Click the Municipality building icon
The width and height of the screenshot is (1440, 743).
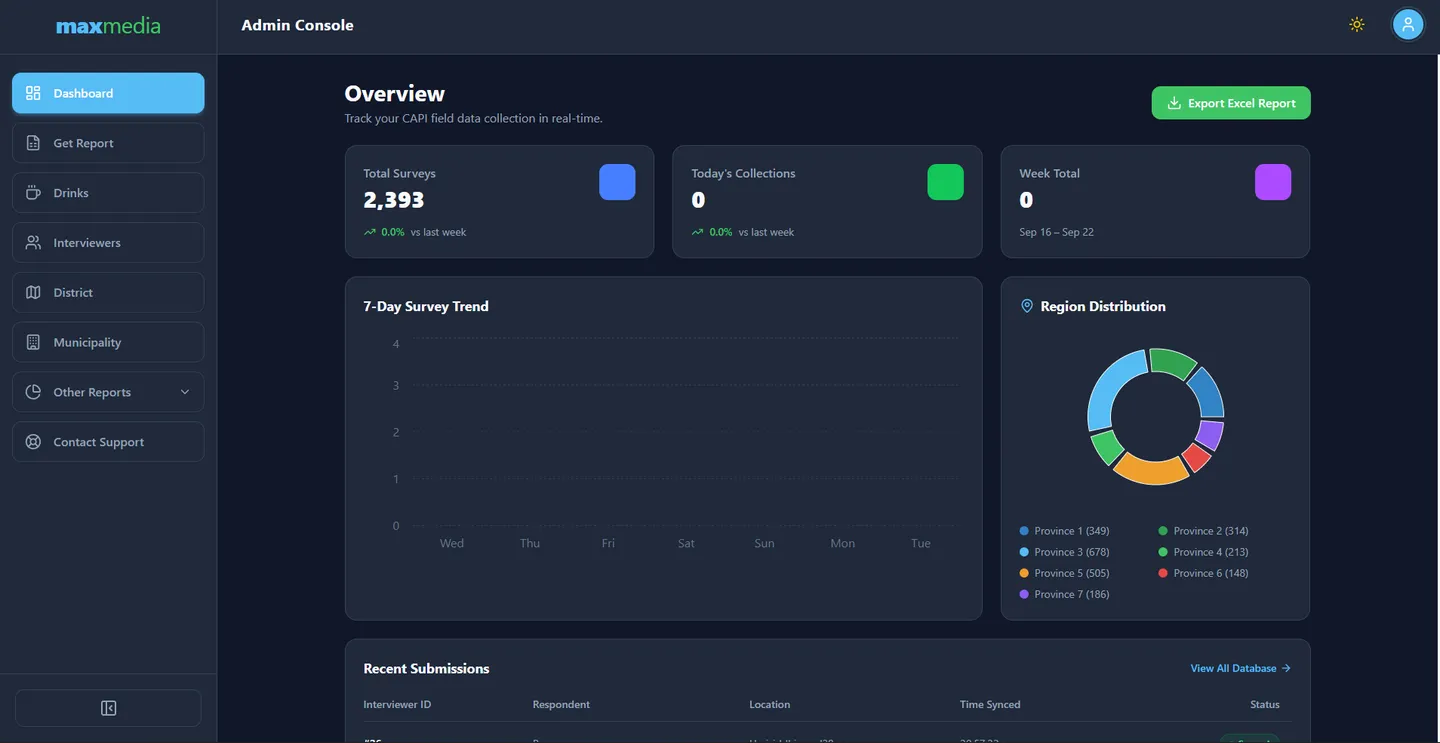pyautogui.click(x=33, y=342)
